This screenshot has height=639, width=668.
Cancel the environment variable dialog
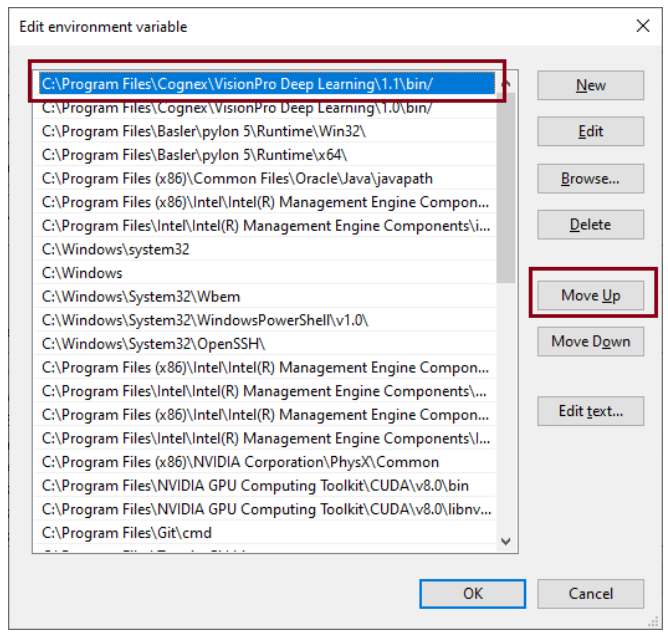pos(590,593)
